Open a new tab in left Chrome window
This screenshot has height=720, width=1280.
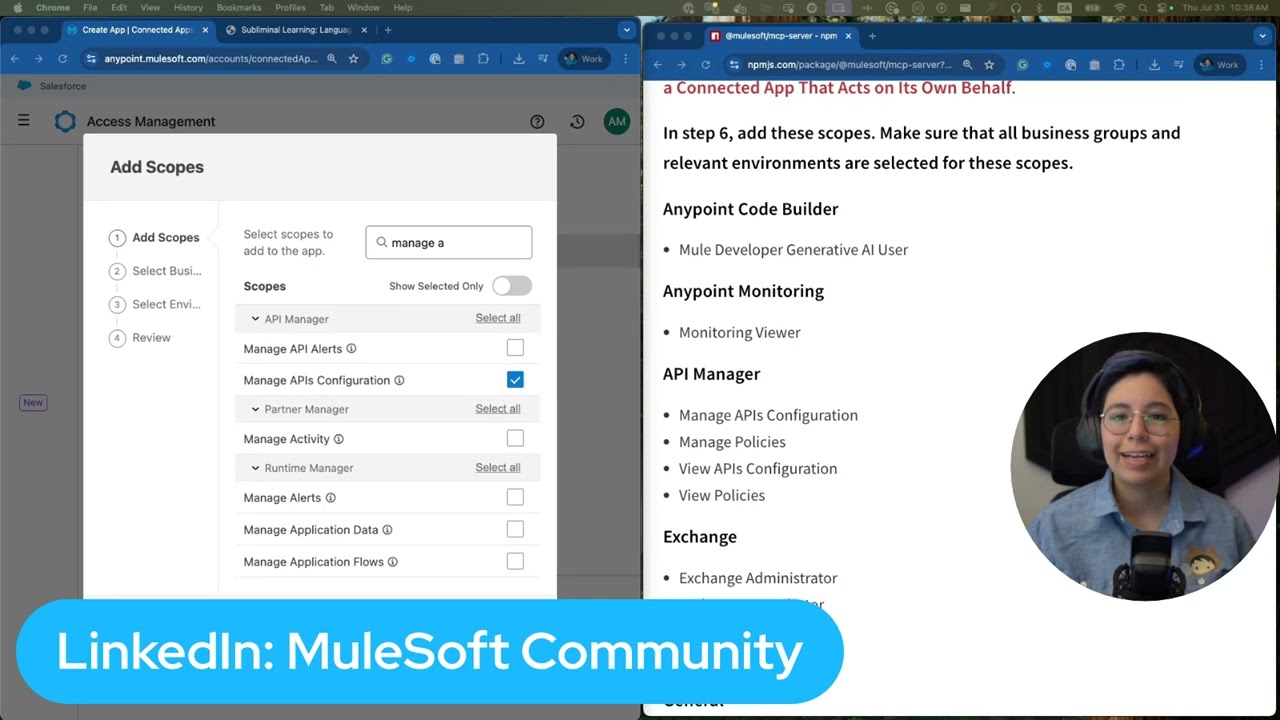388,30
